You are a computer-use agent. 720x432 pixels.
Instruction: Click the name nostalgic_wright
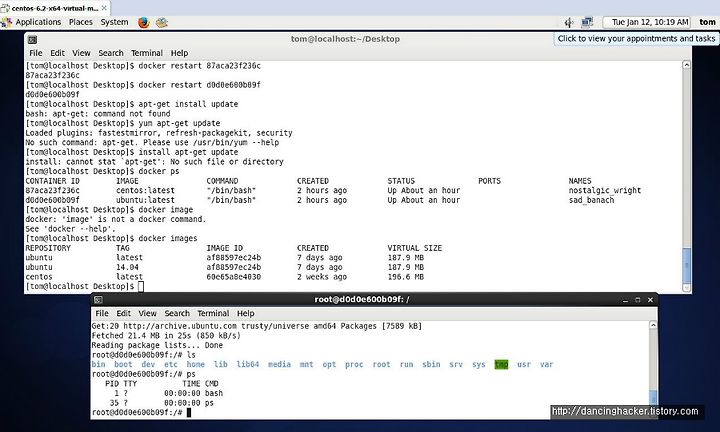(x=605, y=191)
